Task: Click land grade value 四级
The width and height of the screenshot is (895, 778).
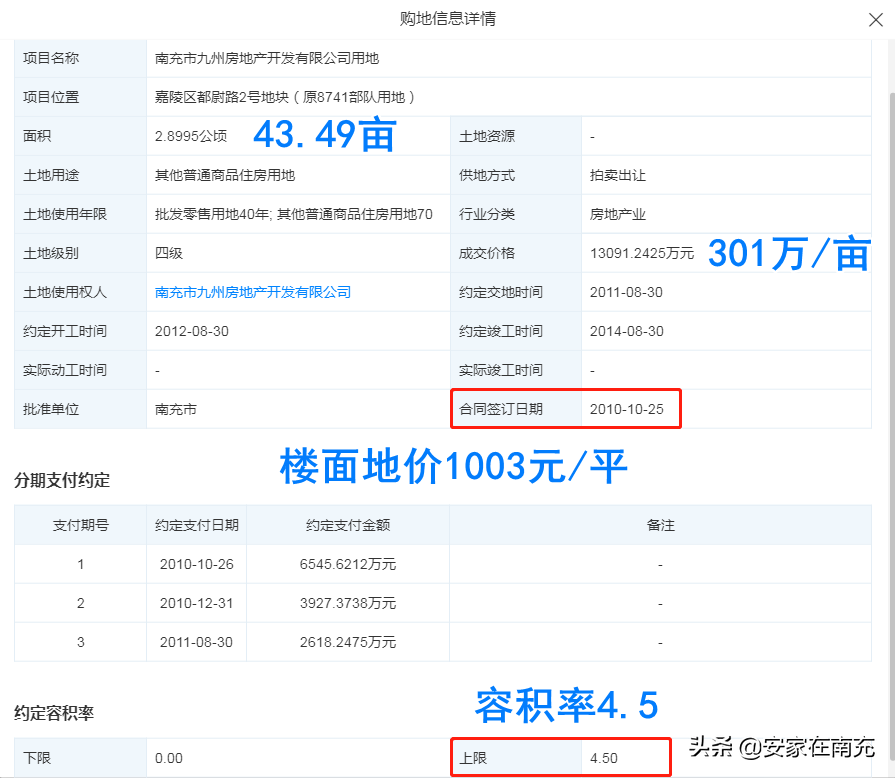Action: [x=169, y=253]
